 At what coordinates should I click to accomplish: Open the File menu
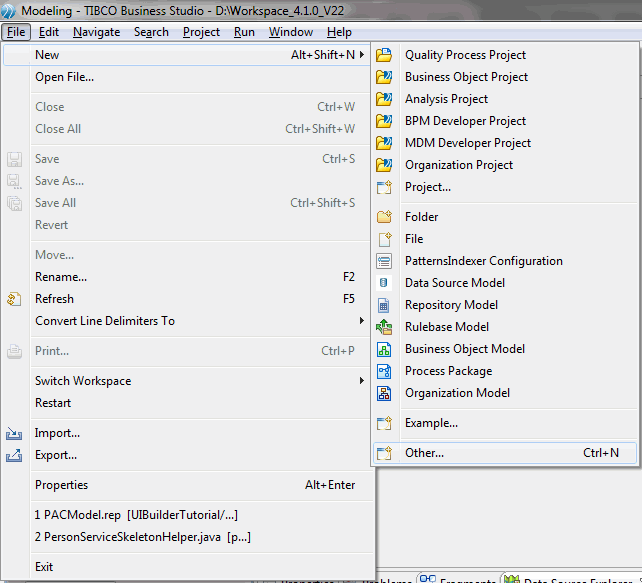(x=16, y=32)
